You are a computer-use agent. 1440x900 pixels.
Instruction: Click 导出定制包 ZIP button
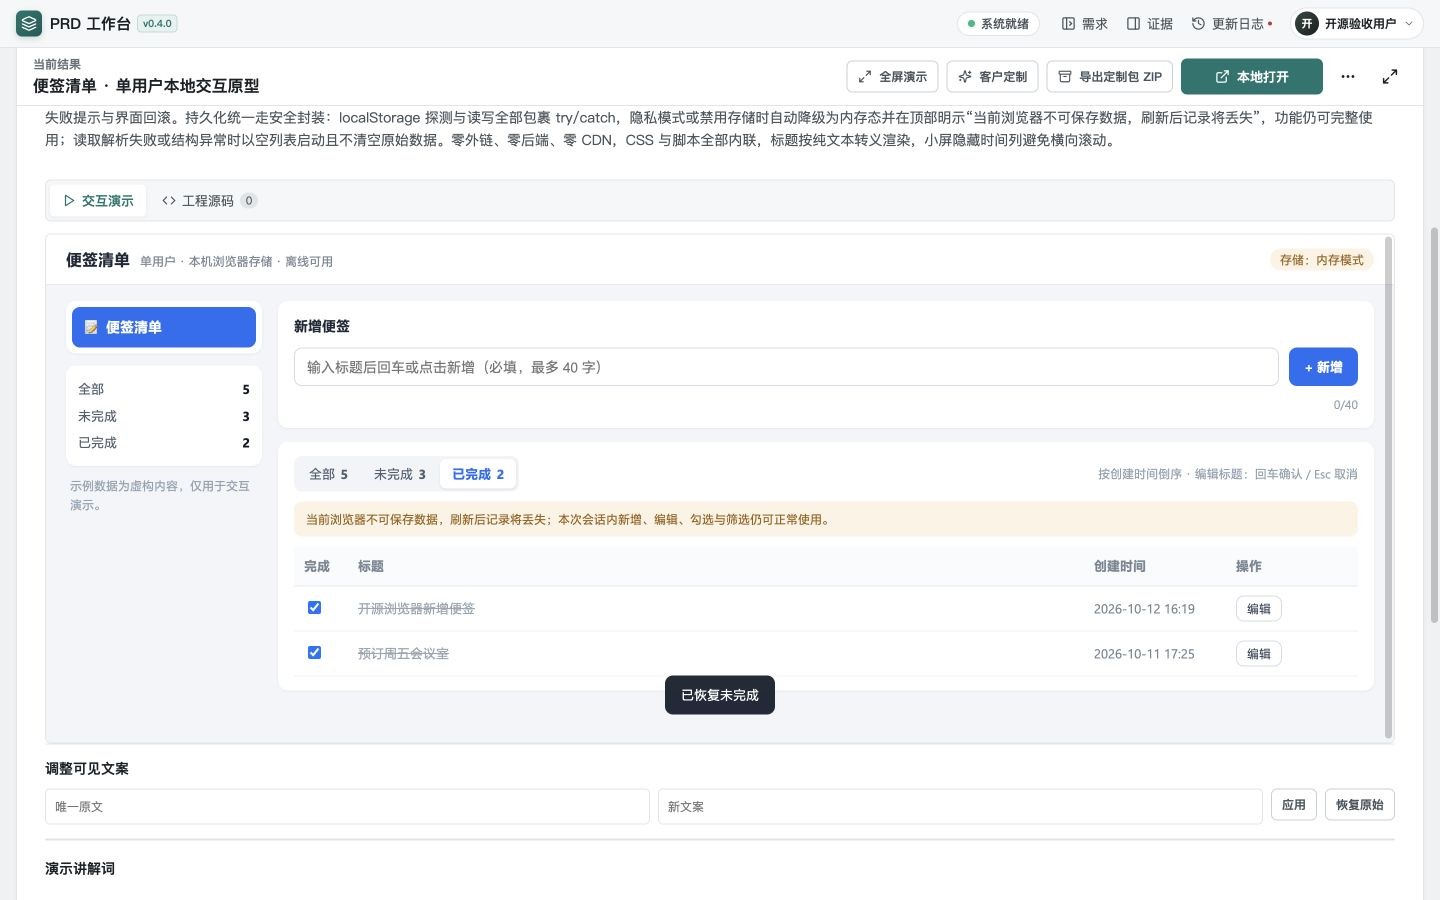point(1109,77)
